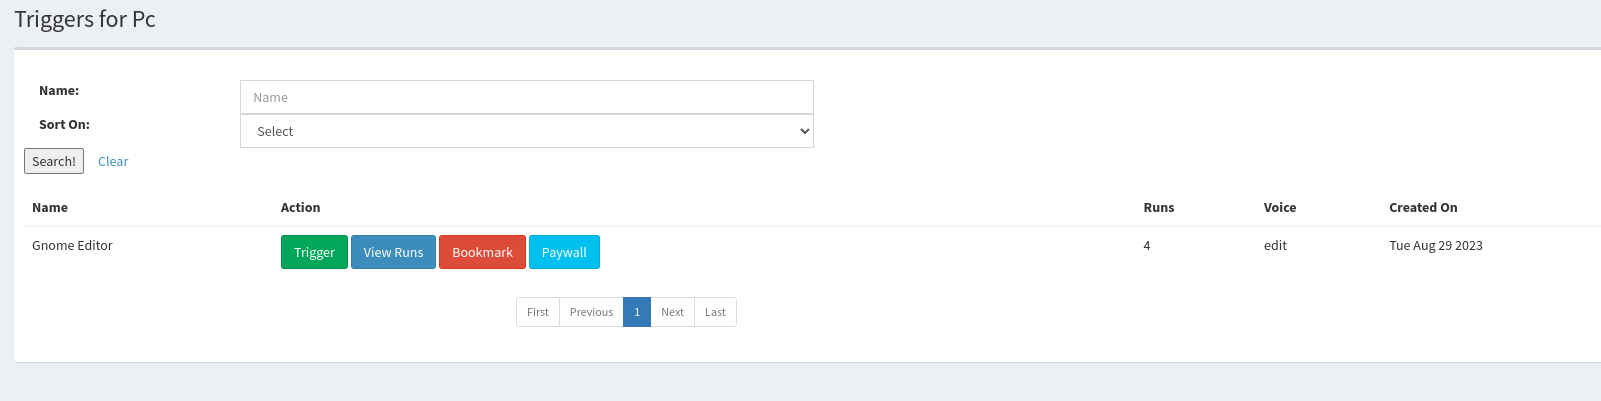The height and width of the screenshot is (401, 1601).
Task: Click the Triggers for Pc heading
Action: coord(85,19)
